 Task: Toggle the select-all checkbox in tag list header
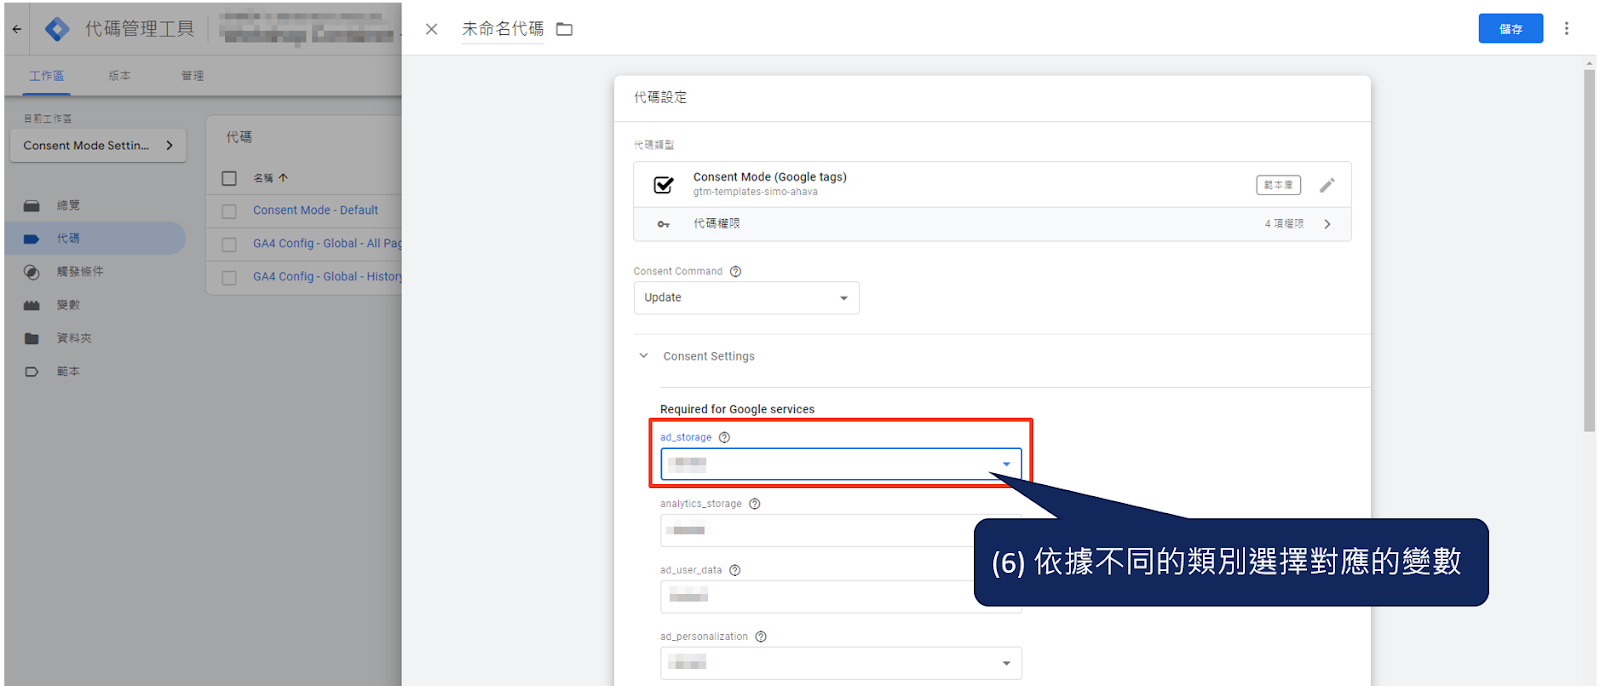pyautogui.click(x=229, y=178)
